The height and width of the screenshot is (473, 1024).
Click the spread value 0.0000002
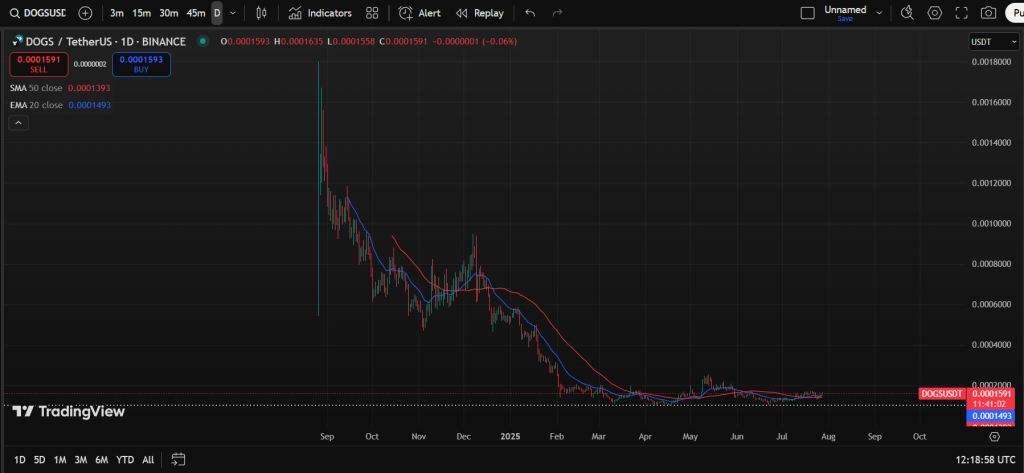89,64
